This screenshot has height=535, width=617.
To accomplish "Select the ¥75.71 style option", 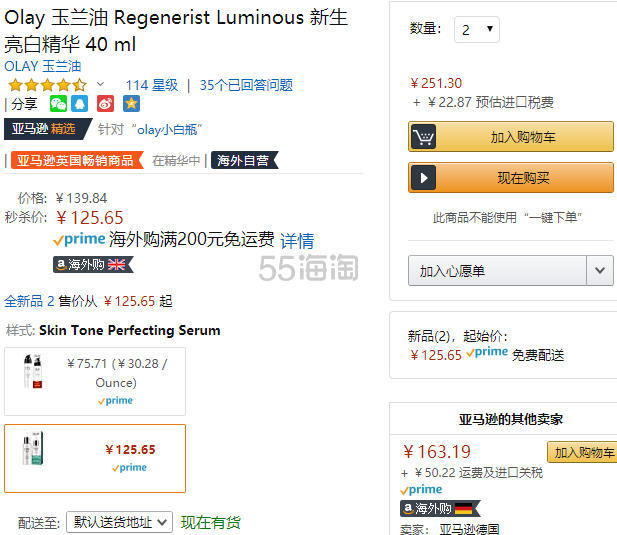I will [x=95, y=381].
